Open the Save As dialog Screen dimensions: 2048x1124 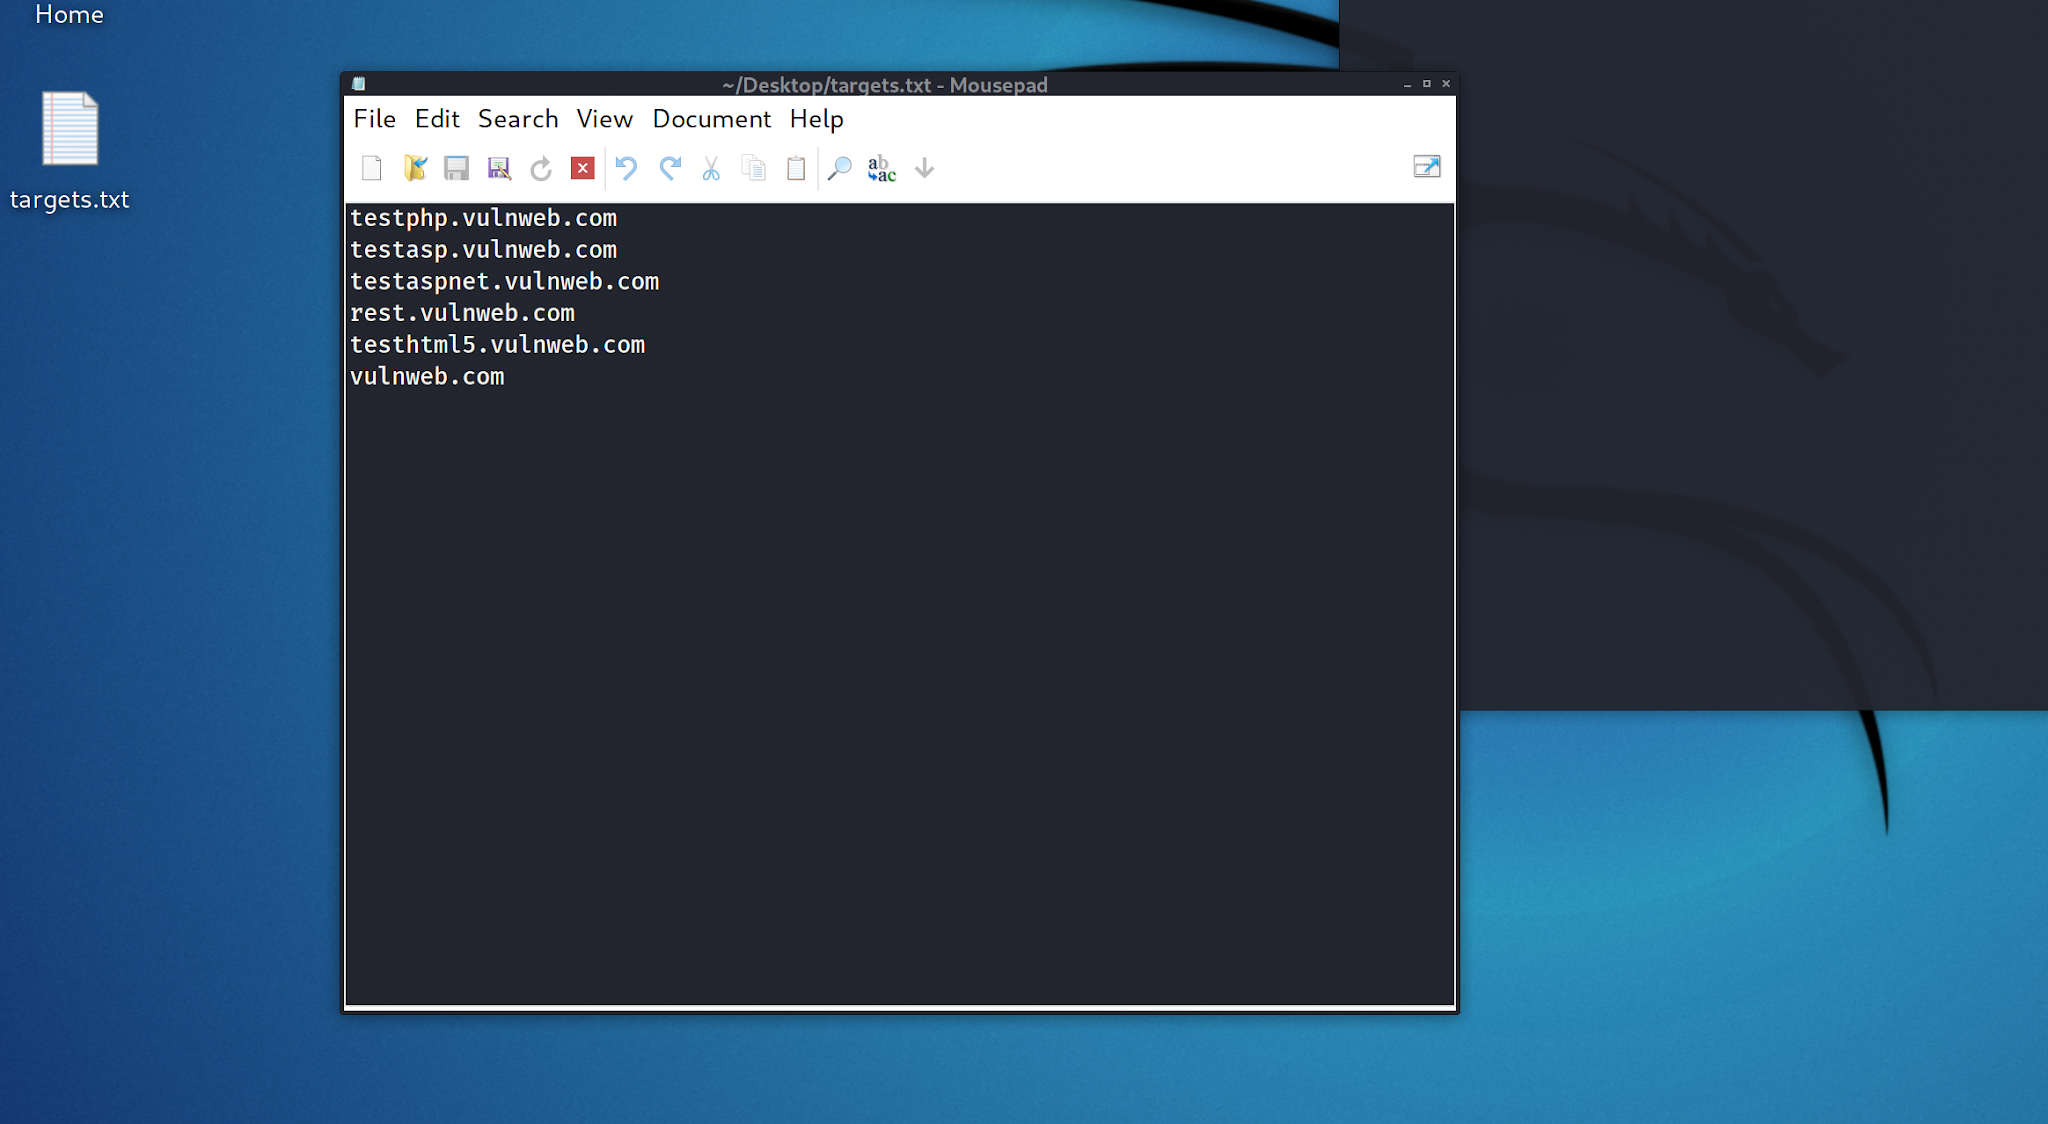point(498,167)
